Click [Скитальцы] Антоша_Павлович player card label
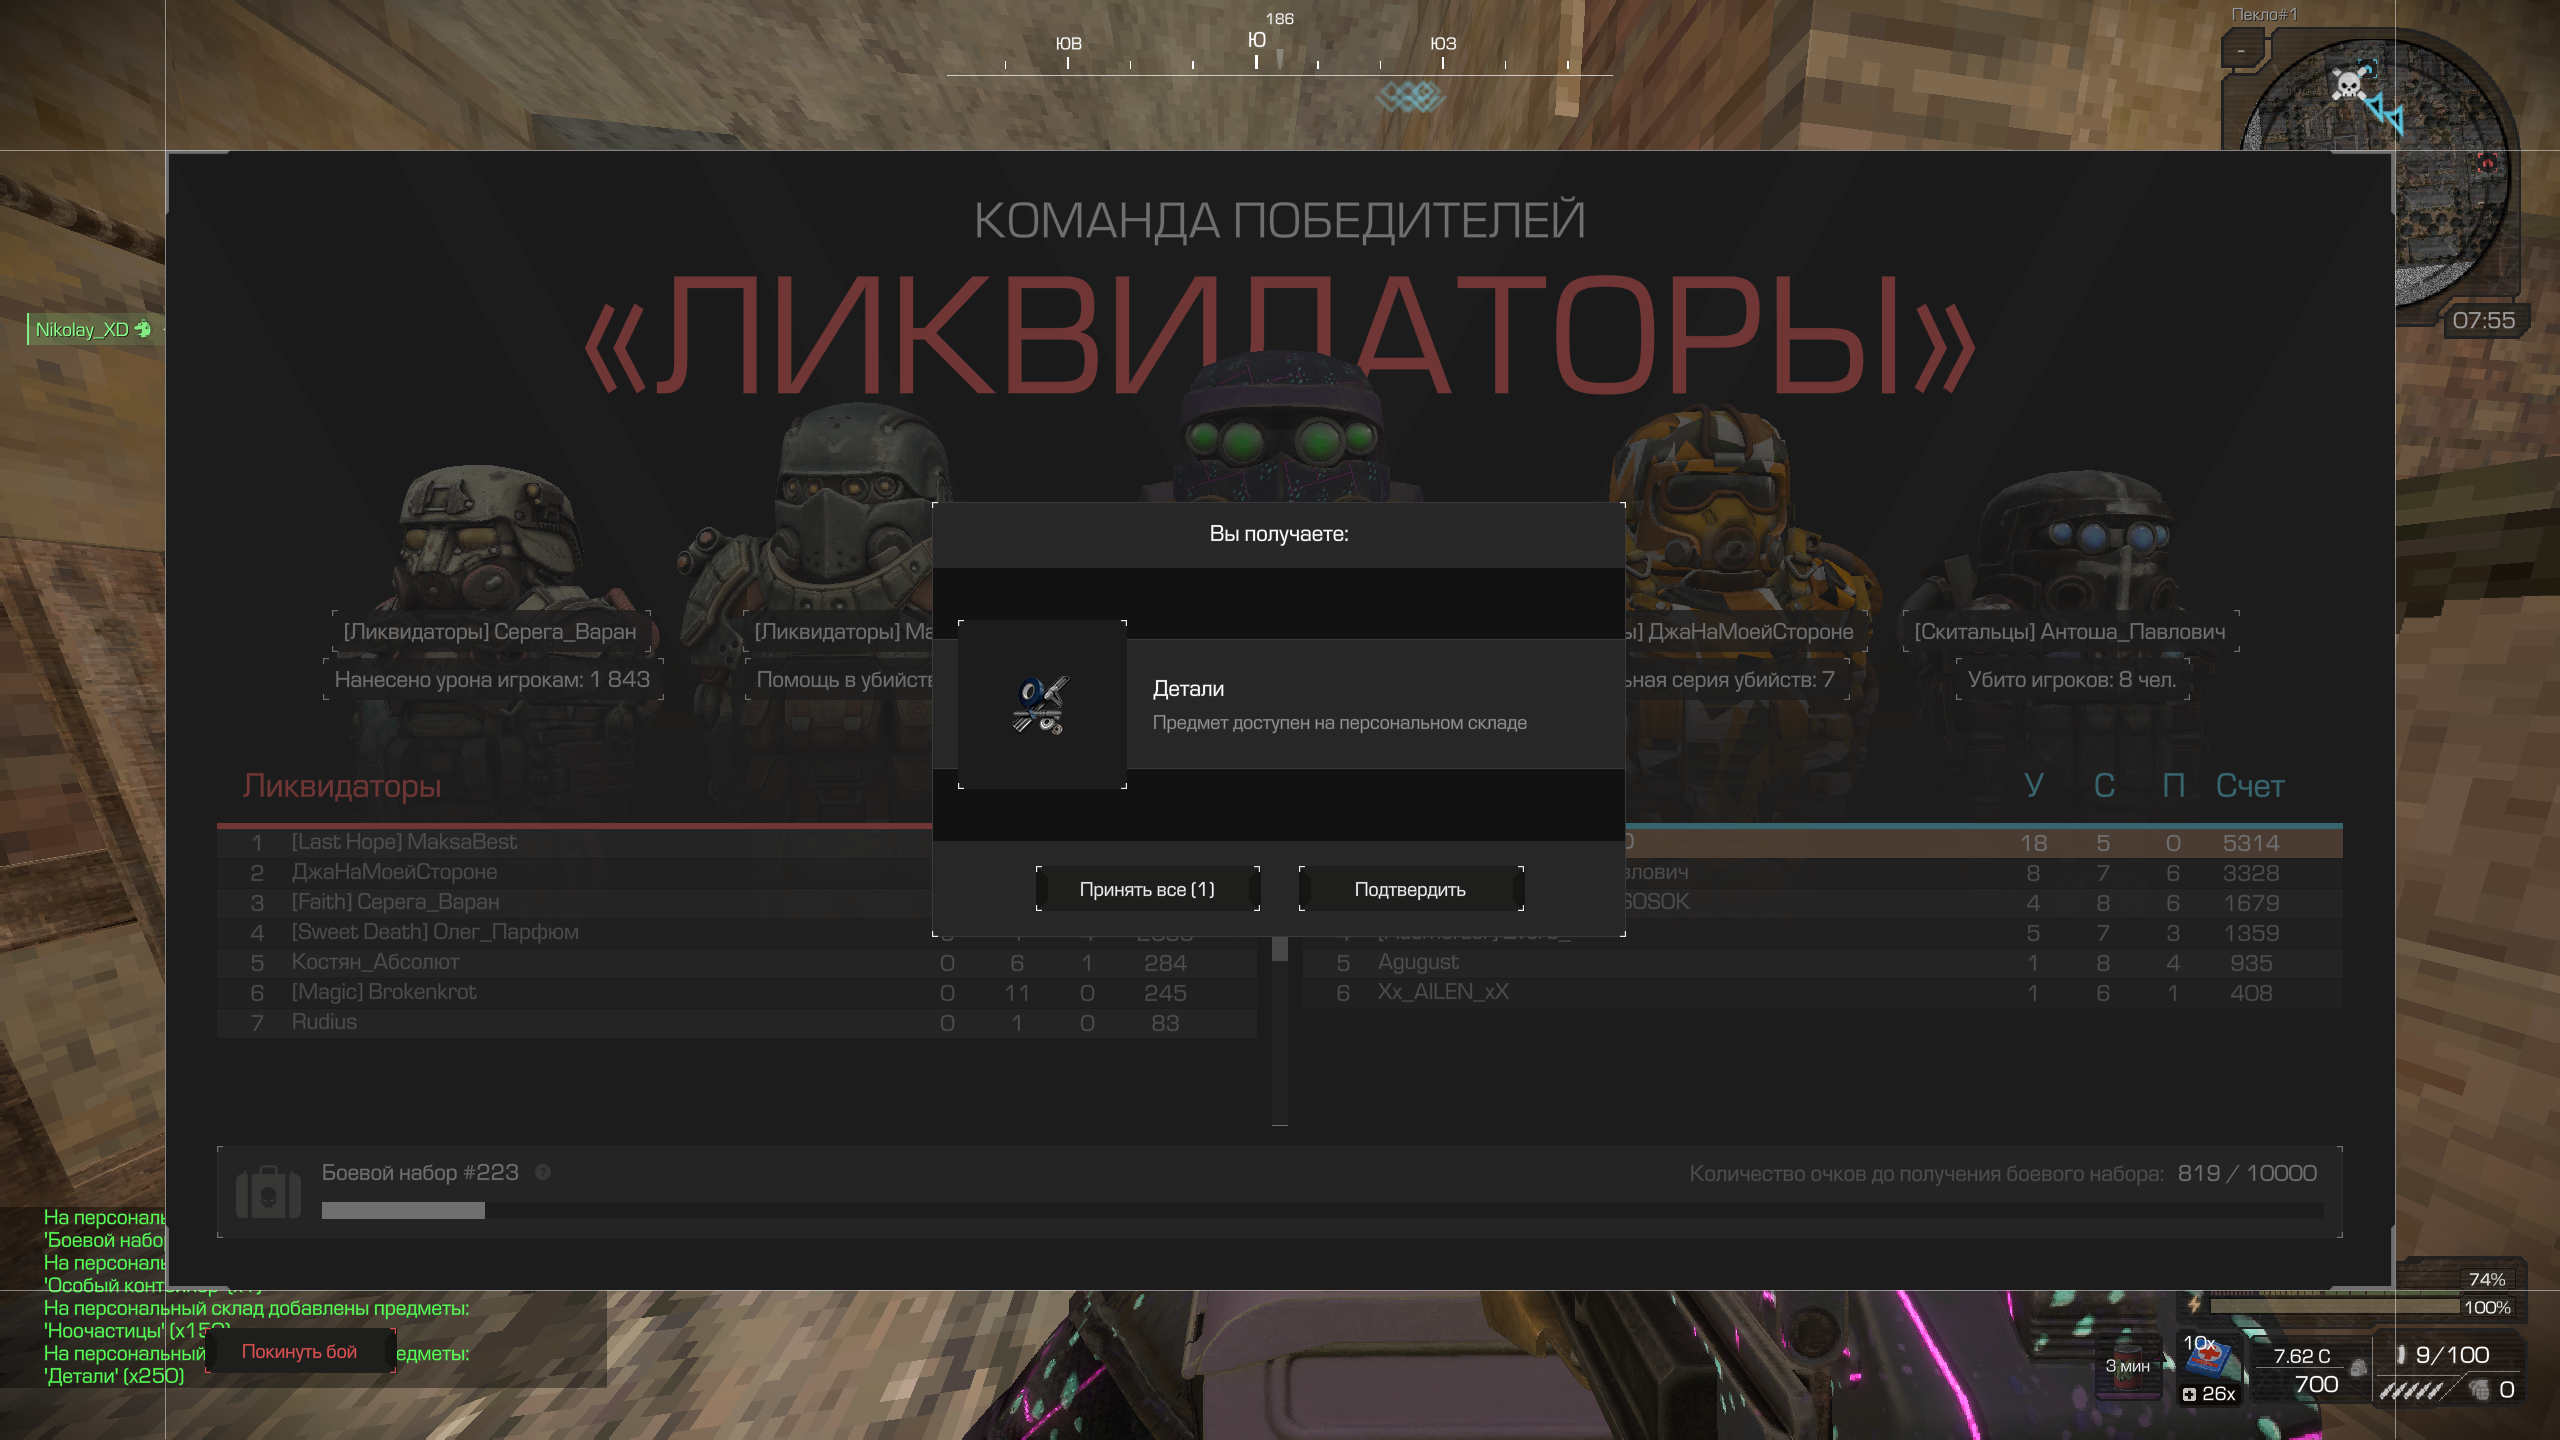 (x=2070, y=631)
